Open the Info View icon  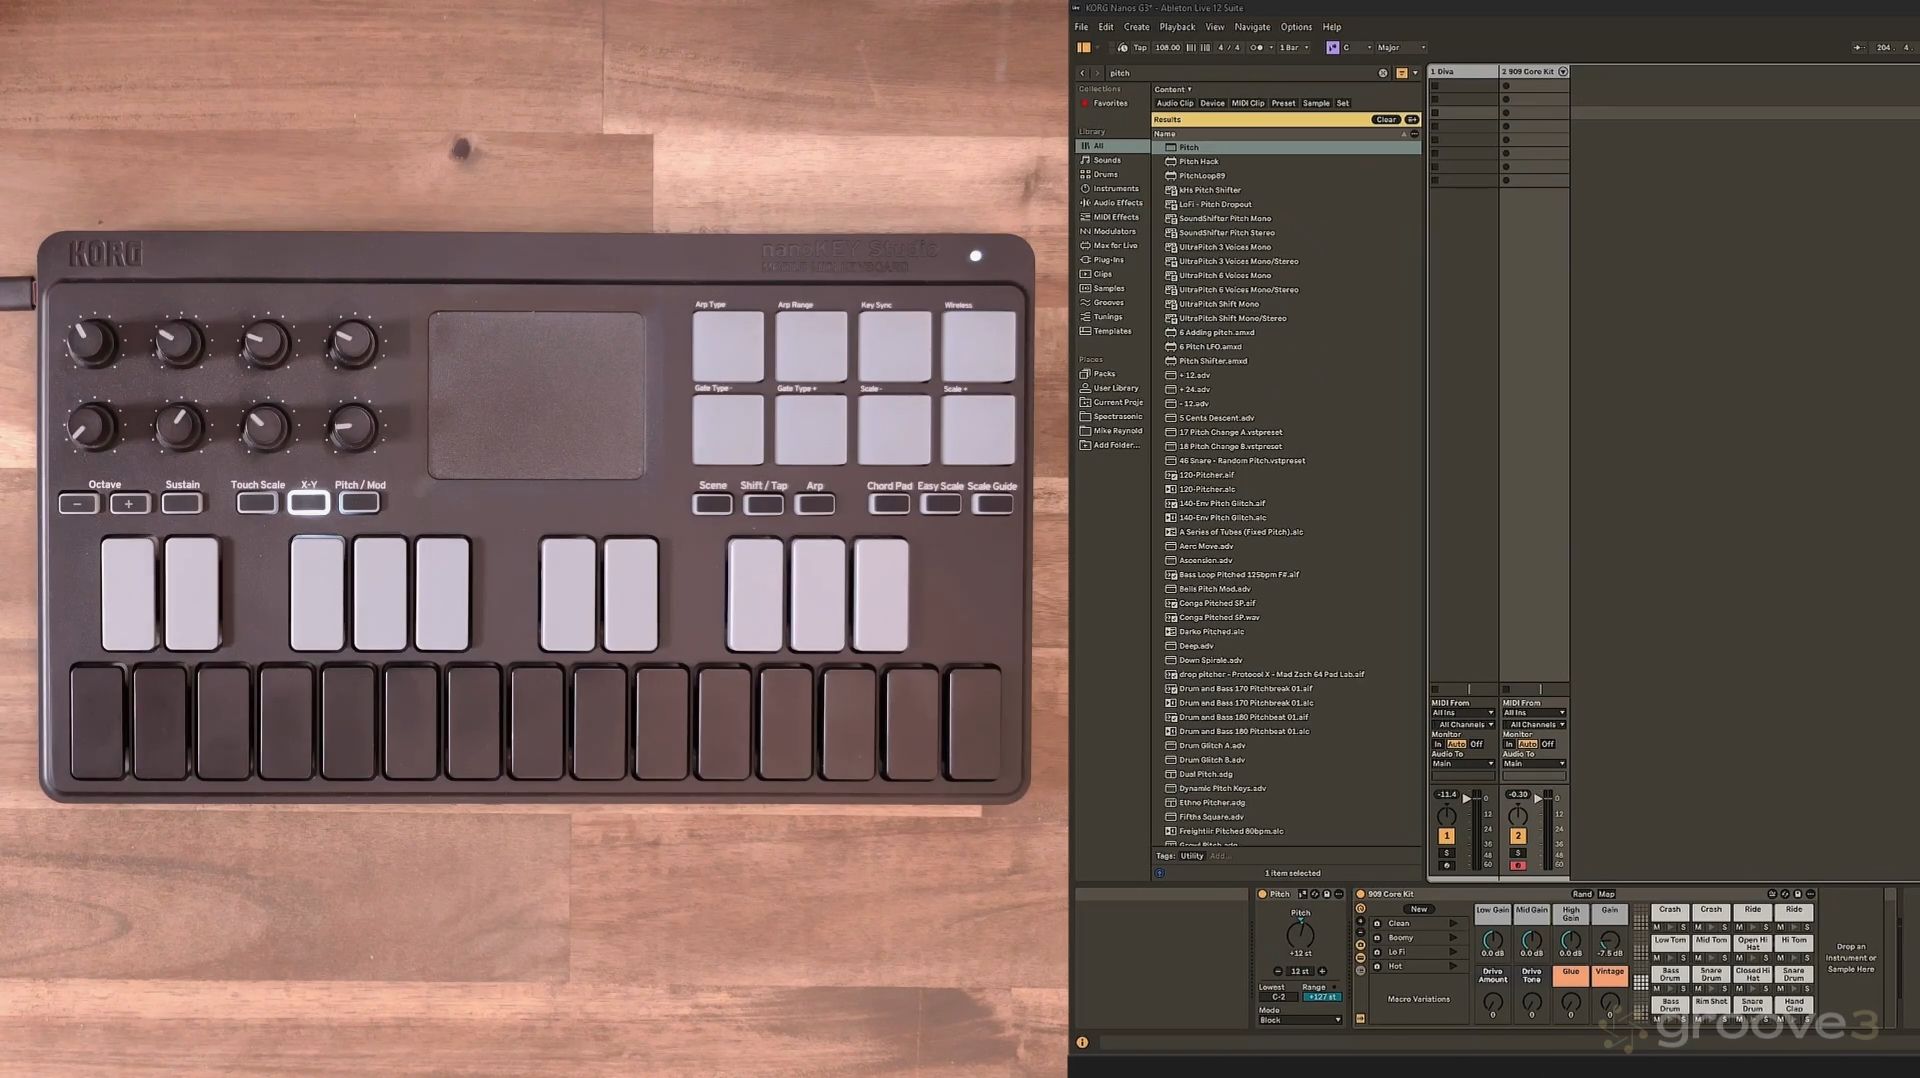tap(1082, 1042)
